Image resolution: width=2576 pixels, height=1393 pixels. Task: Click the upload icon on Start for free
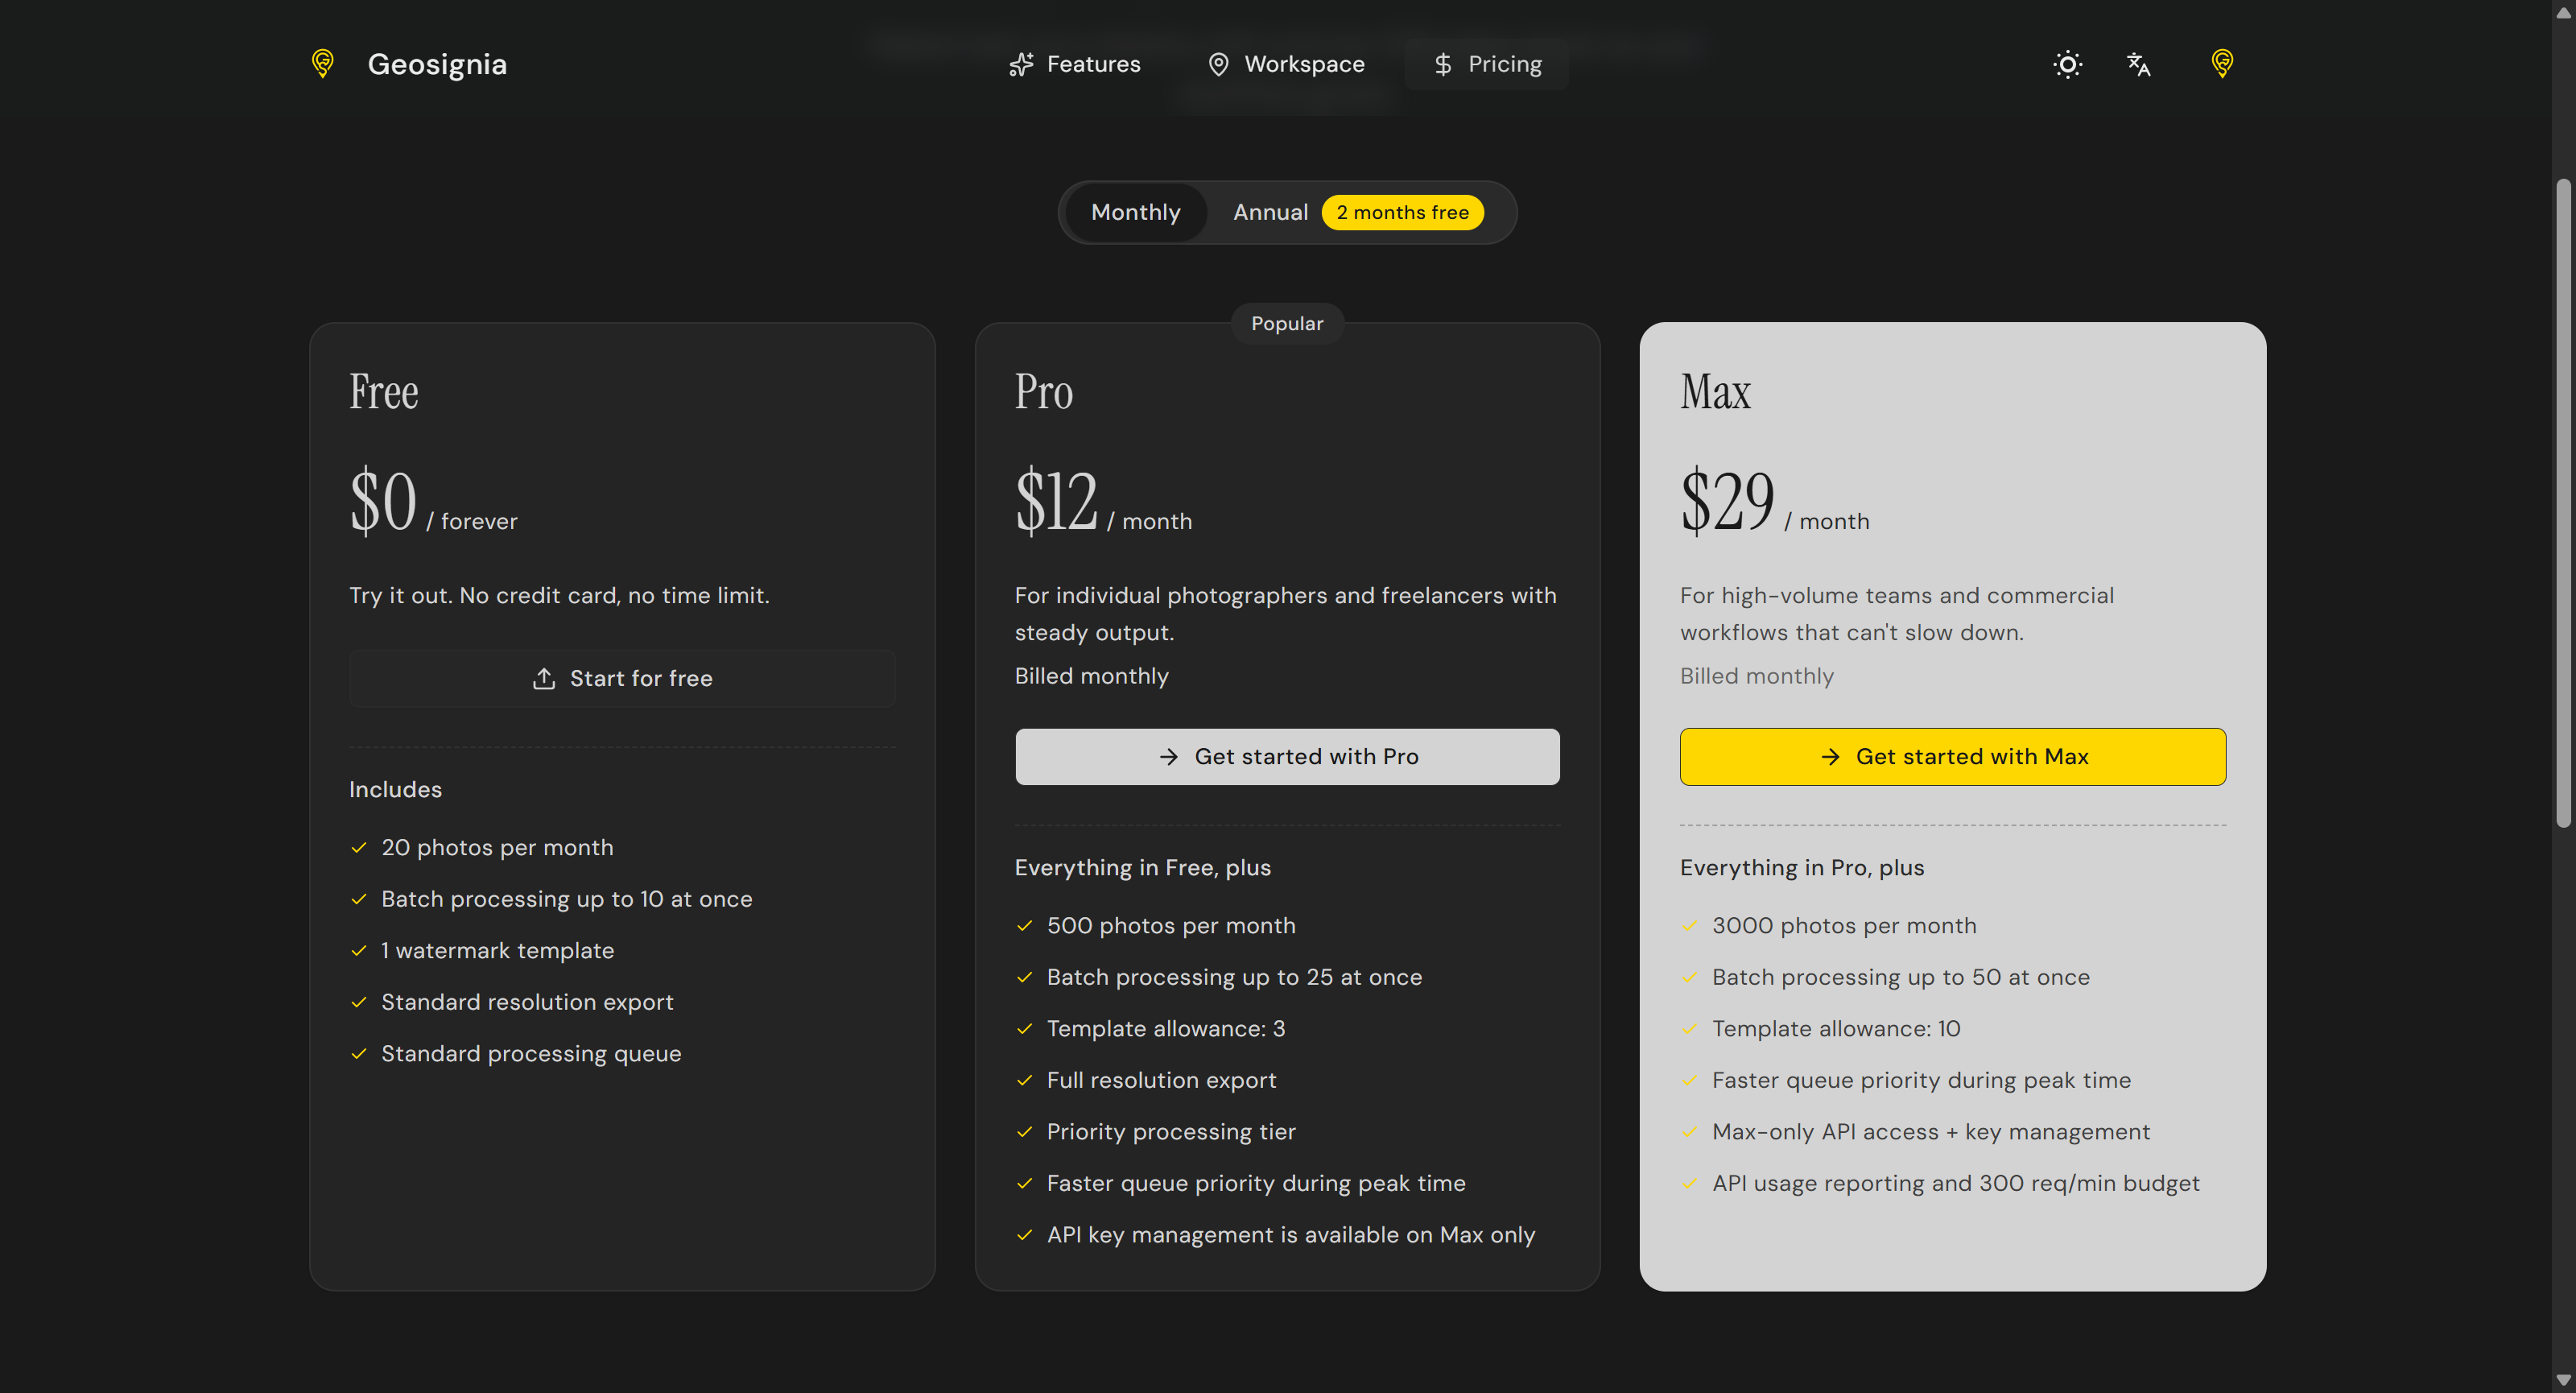tap(543, 678)
